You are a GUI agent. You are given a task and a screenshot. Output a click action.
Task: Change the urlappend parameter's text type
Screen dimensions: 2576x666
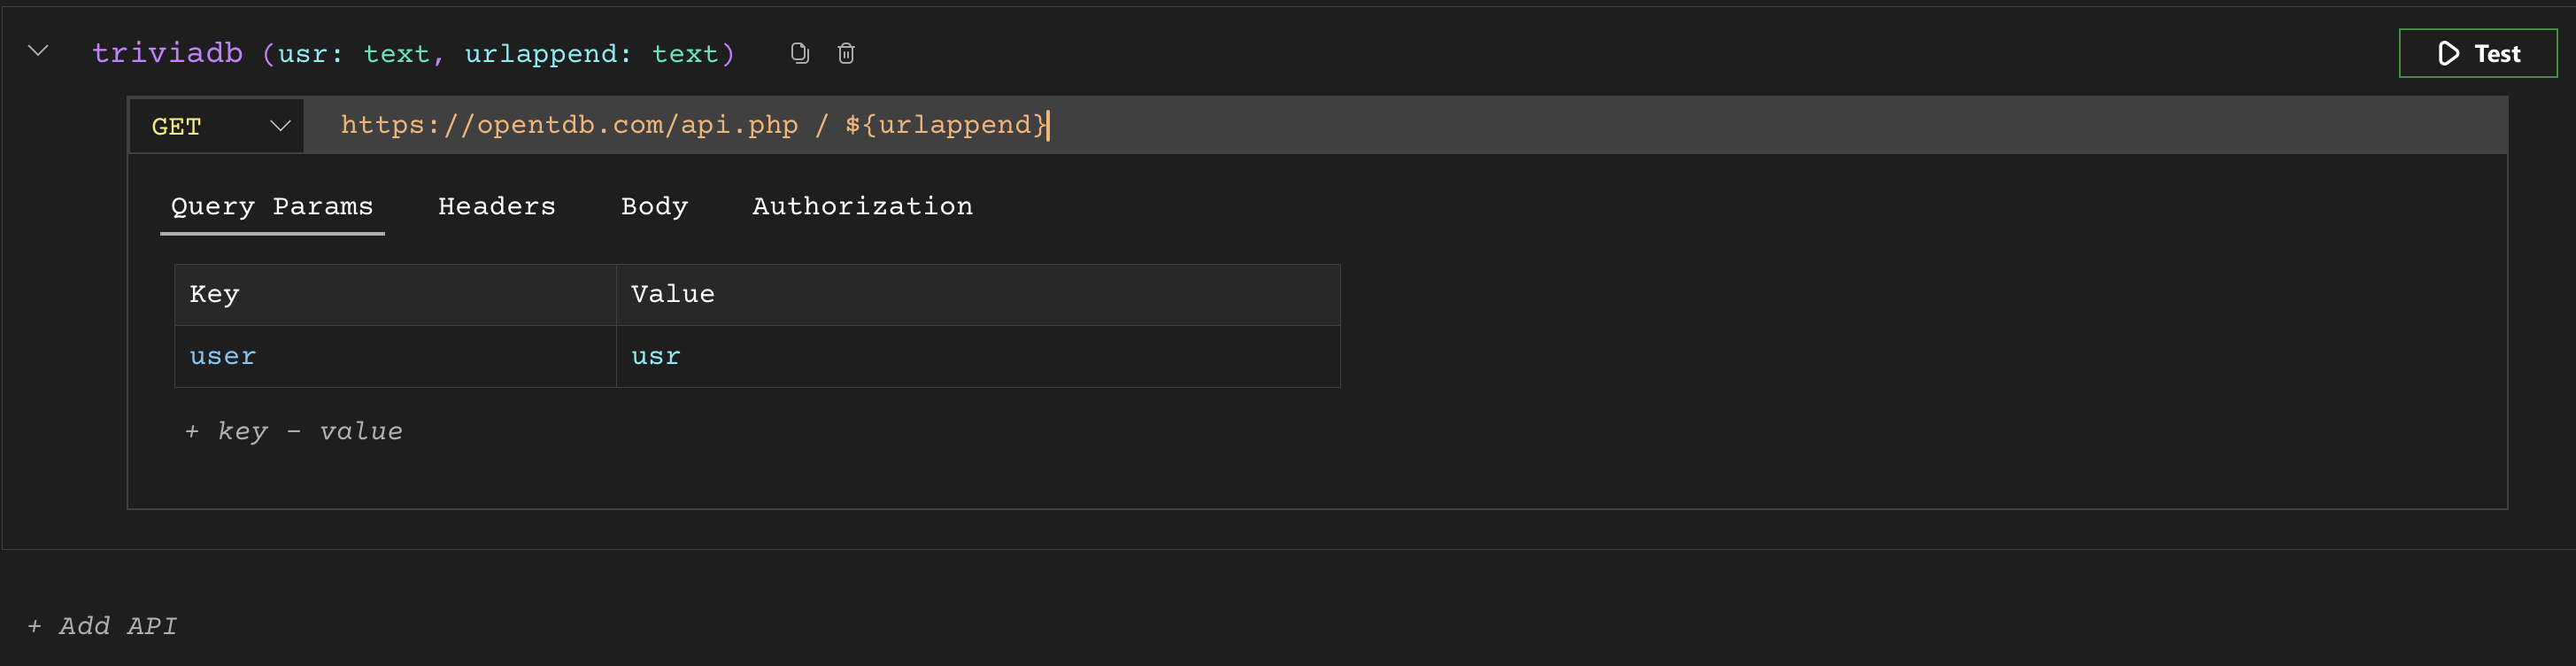coord(685,54)
